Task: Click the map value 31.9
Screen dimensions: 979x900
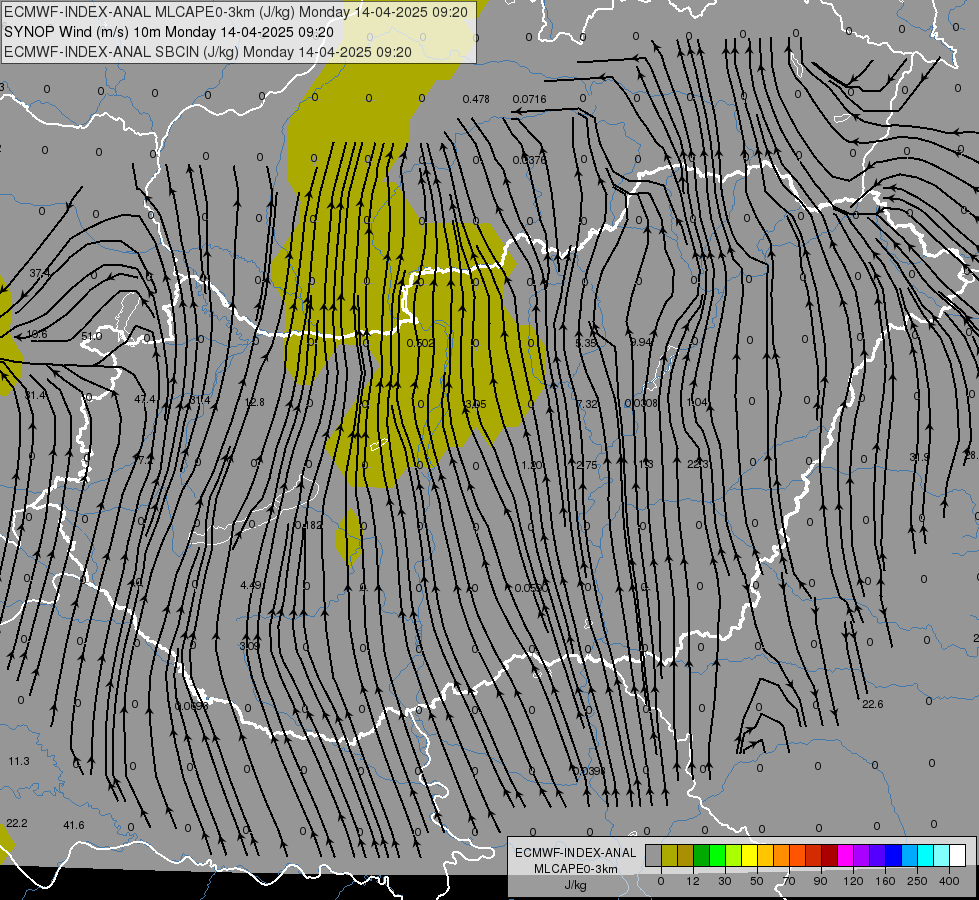Action: click(x=919, y=458)
